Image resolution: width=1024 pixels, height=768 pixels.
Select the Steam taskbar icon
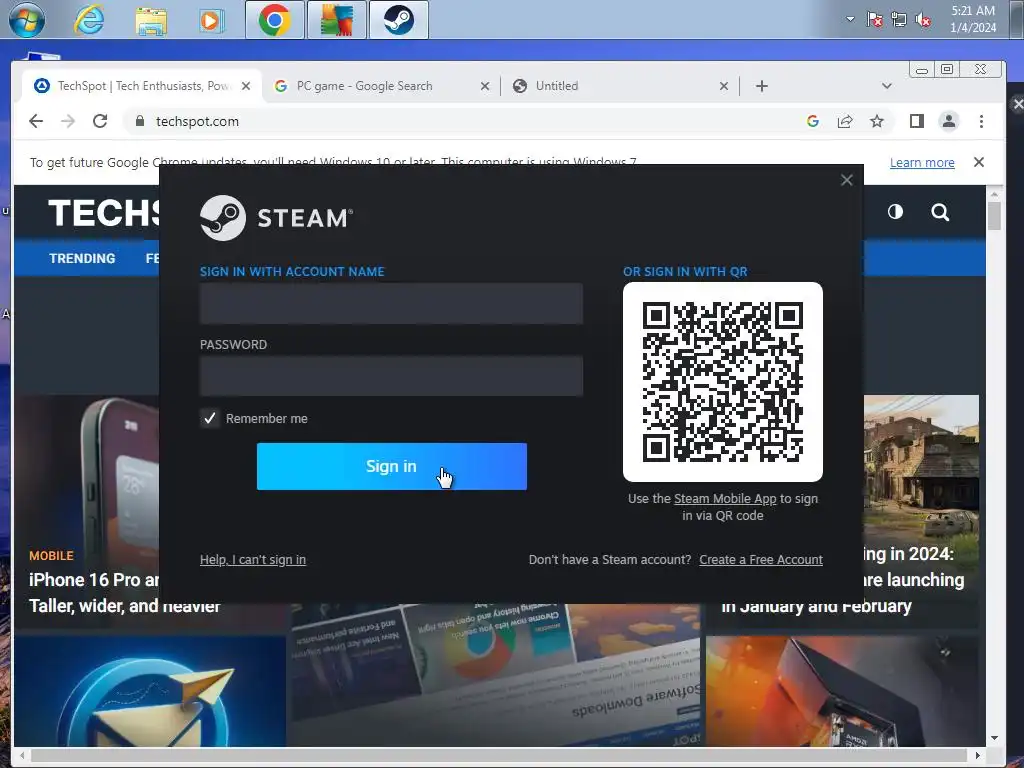pos(398,20)
